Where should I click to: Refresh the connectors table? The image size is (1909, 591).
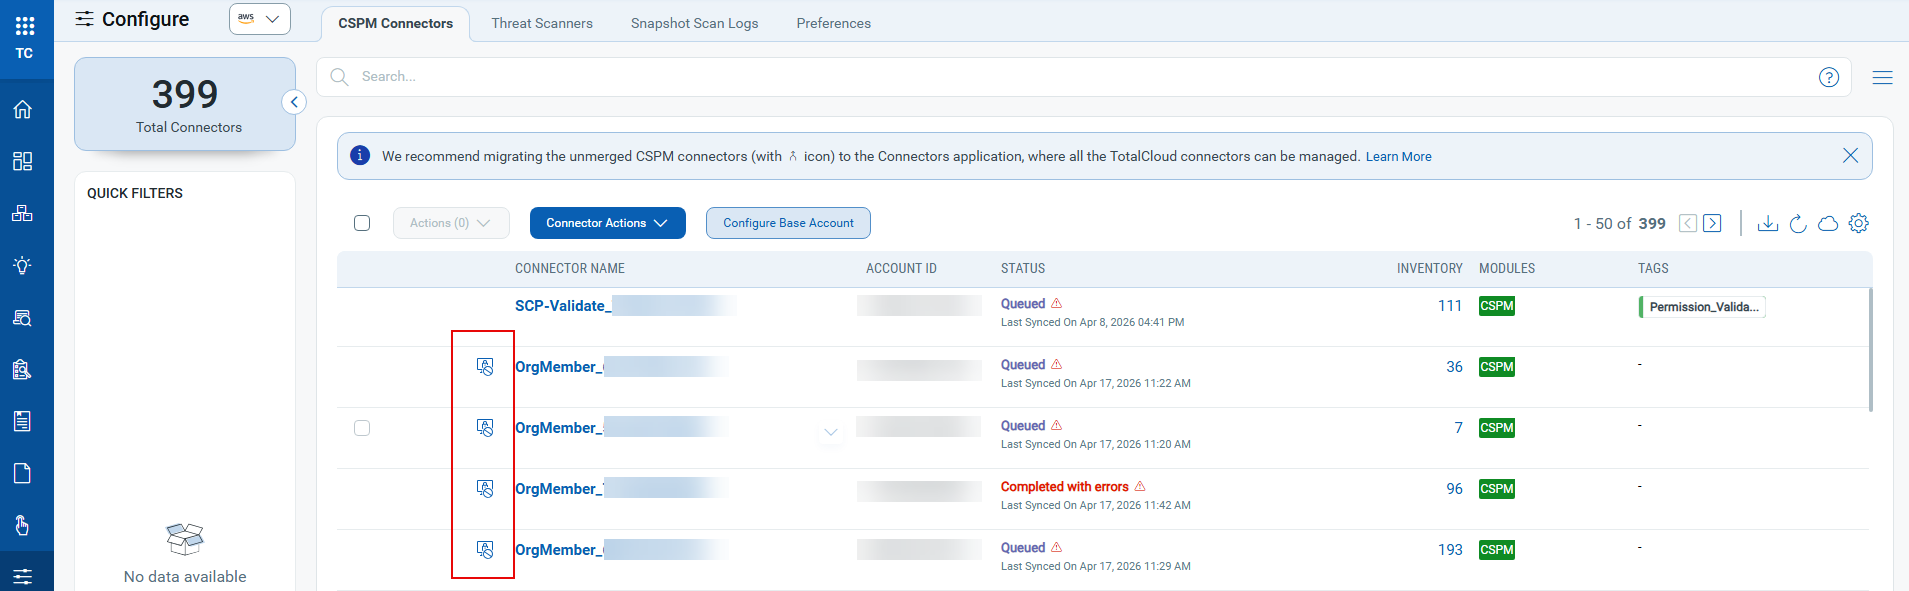1798,223
